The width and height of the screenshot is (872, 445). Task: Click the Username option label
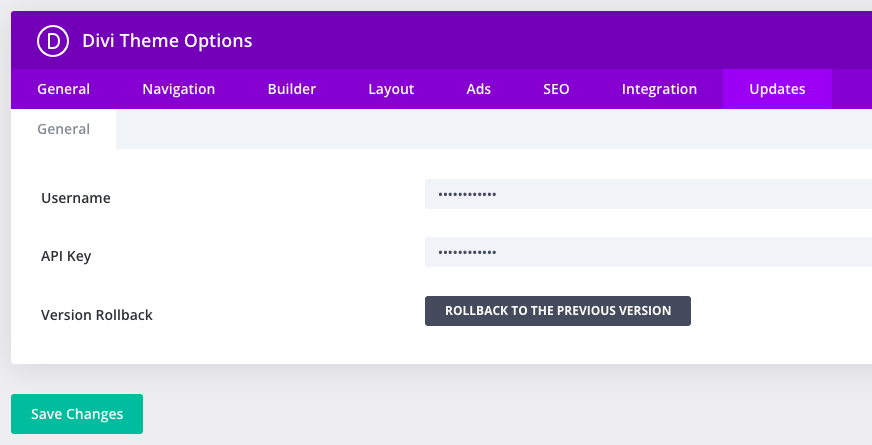click(76, 198)
